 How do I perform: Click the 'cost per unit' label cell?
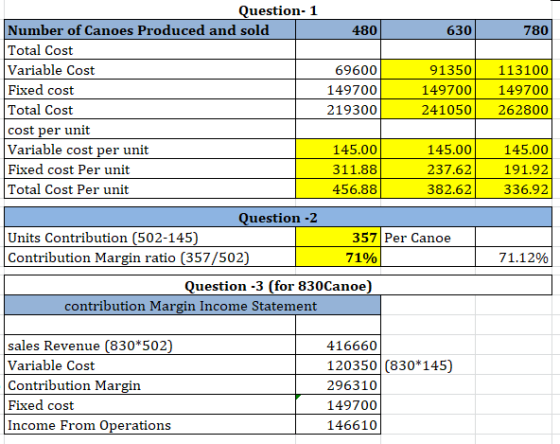[150, 129]
